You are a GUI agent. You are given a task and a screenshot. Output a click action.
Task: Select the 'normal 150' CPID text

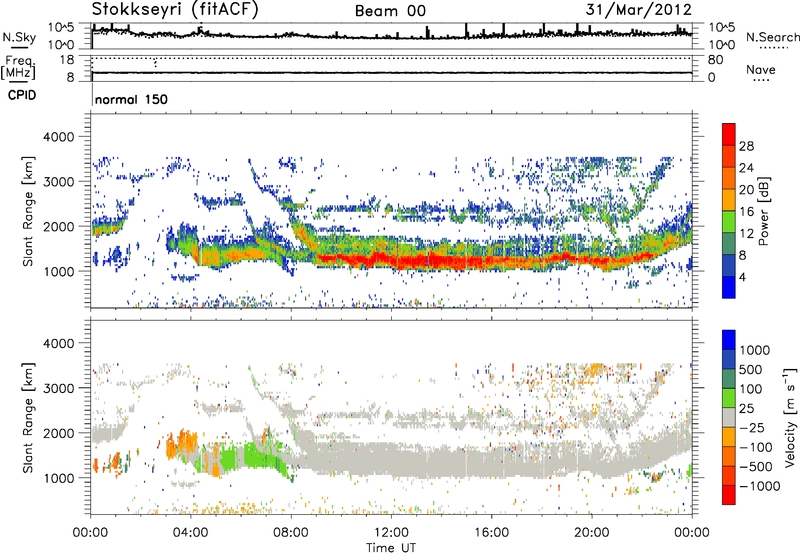(x=131, y=99)
